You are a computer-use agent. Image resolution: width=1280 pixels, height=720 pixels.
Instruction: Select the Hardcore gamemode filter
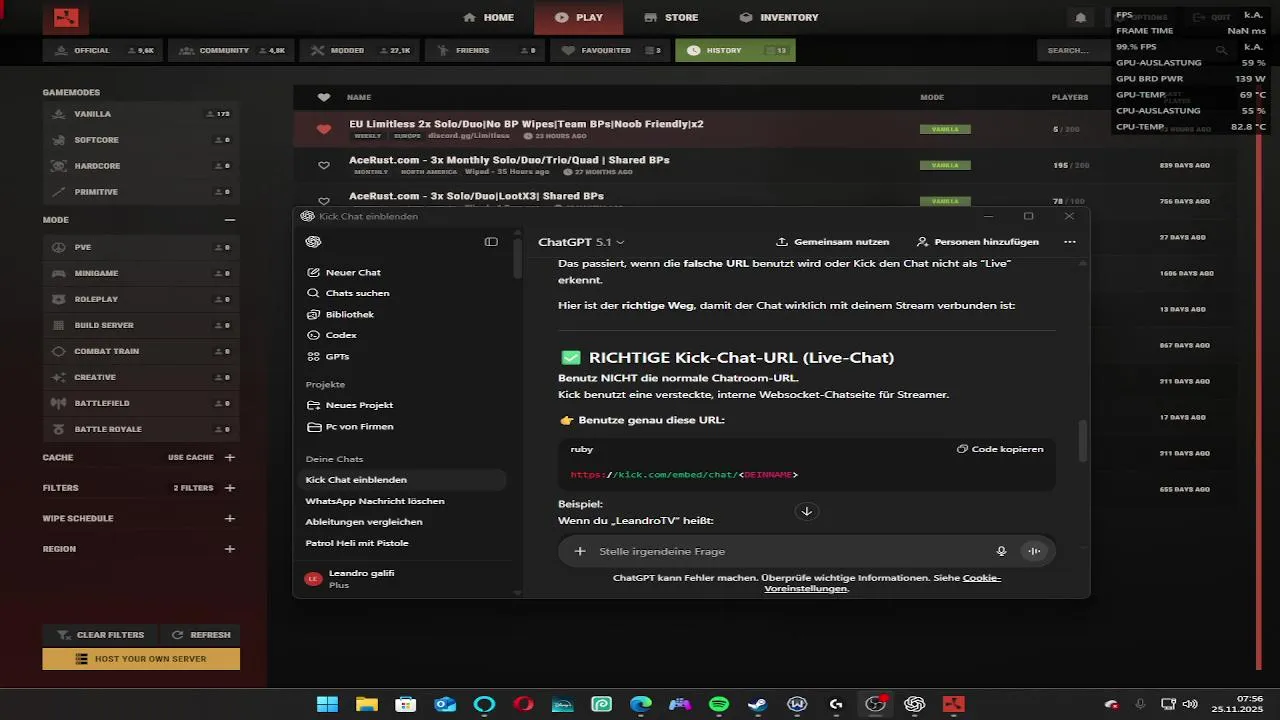point(141,166)
